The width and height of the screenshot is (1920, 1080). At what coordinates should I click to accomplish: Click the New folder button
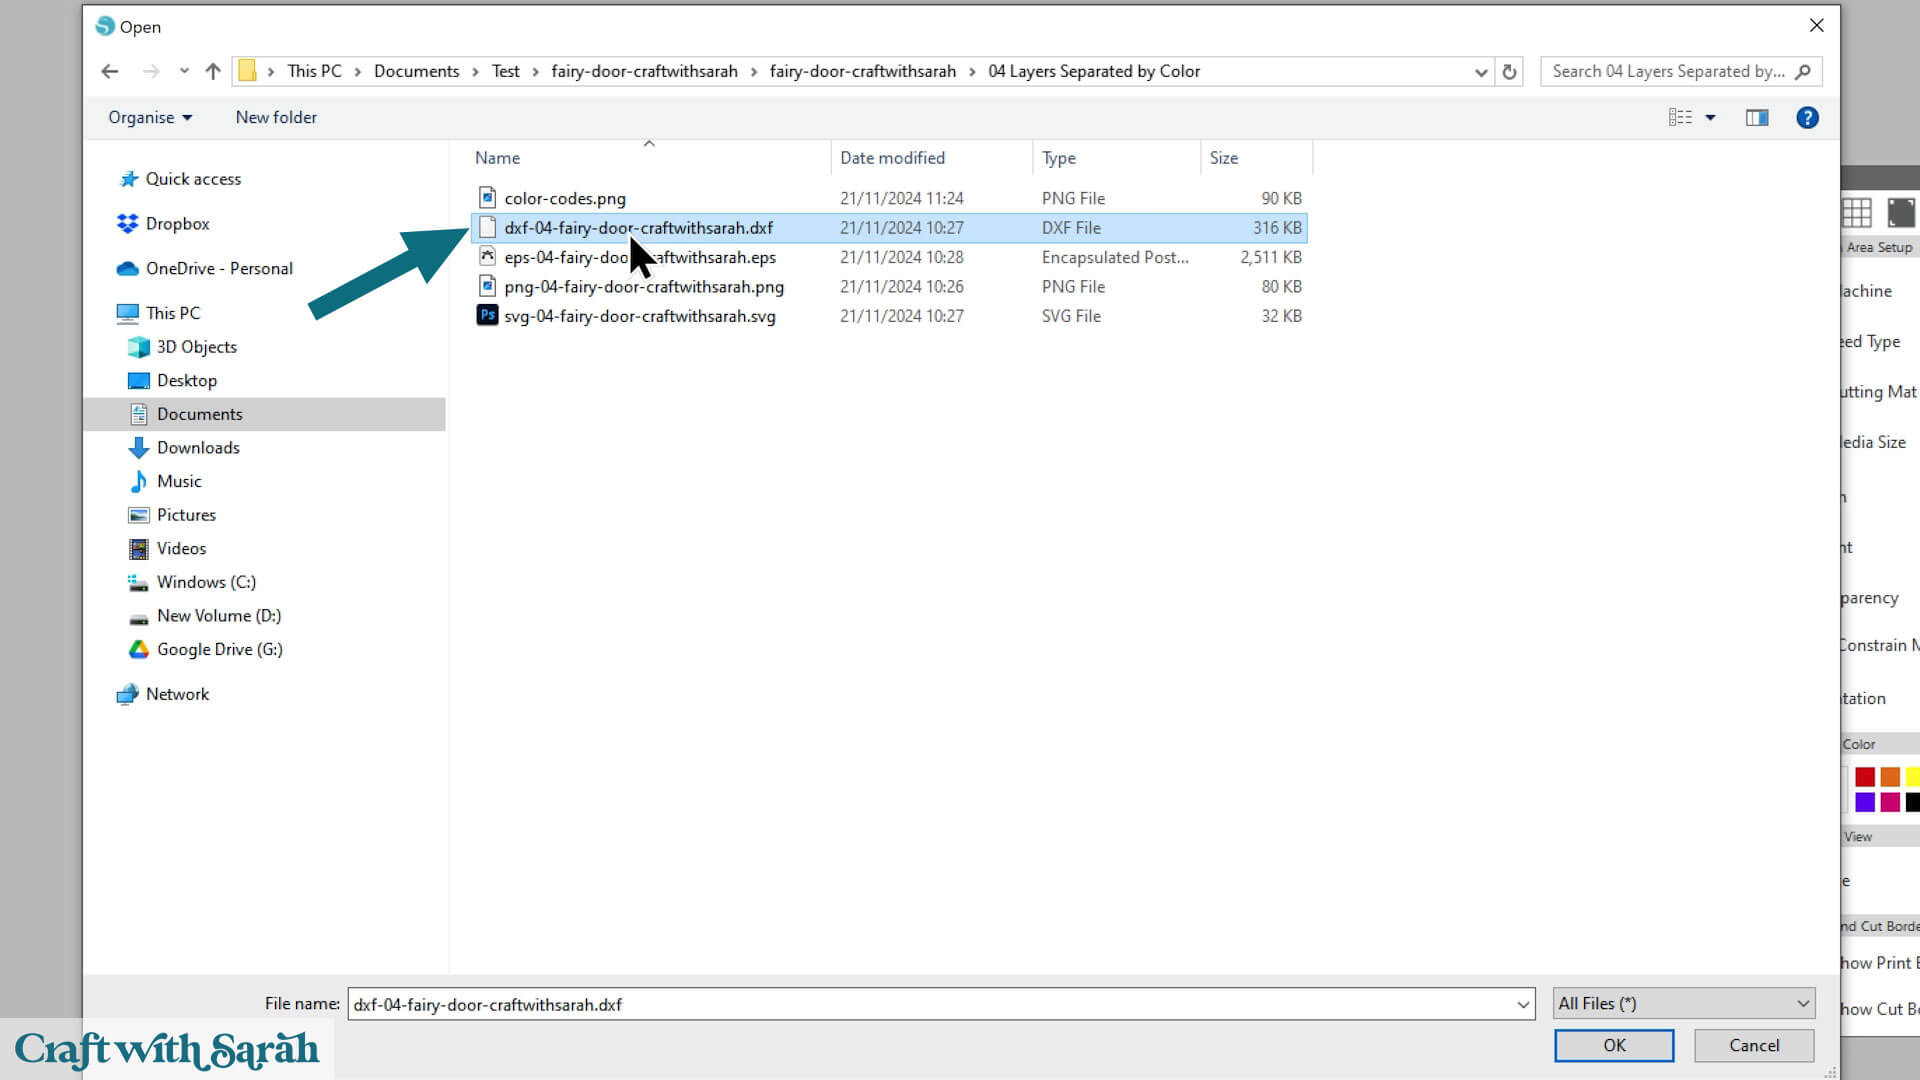tap(276, 118)
